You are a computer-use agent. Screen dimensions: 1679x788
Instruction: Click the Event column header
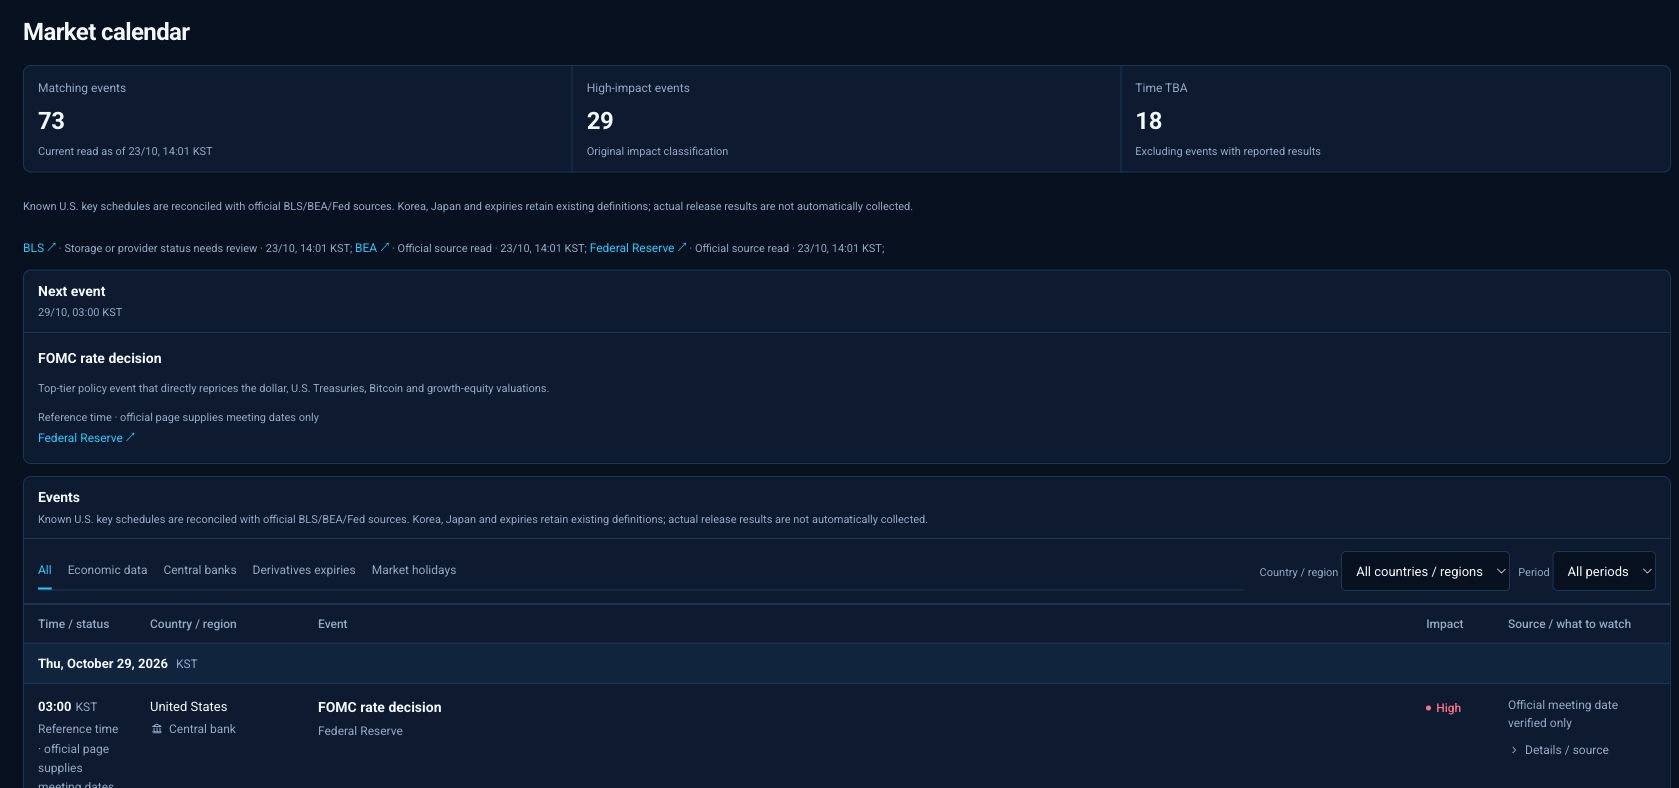click(x=333, y=624)
